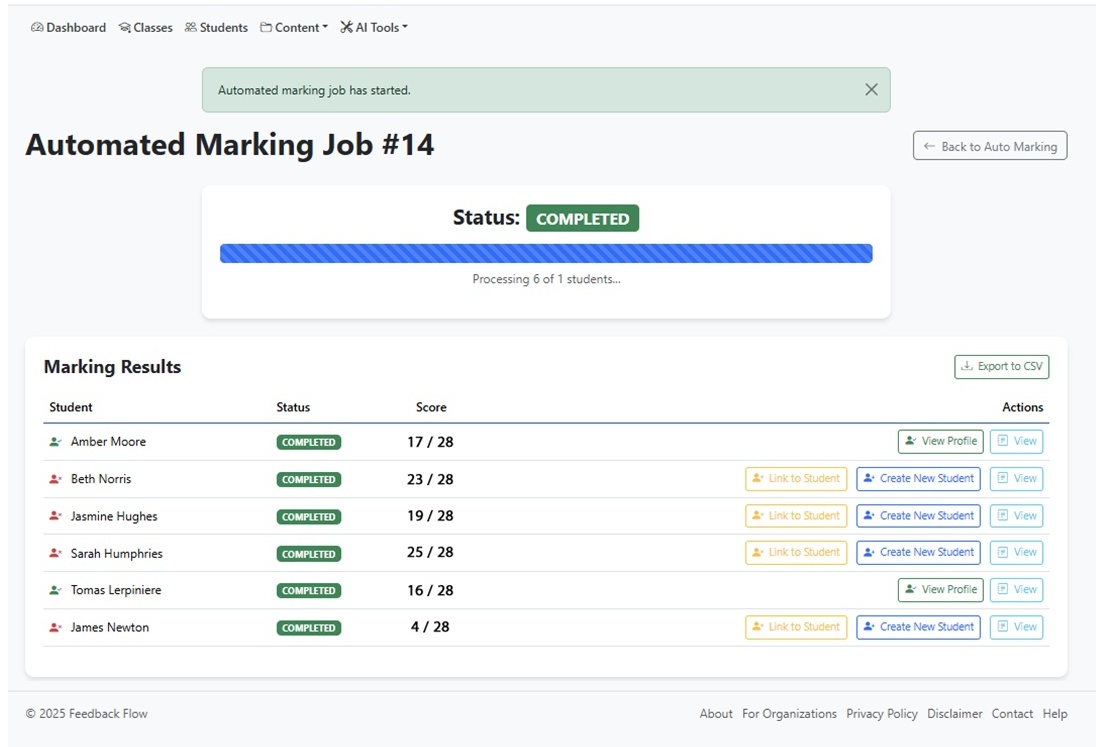Click the person-check icon on Tomas Lerpiniere's View Profile

910,590
